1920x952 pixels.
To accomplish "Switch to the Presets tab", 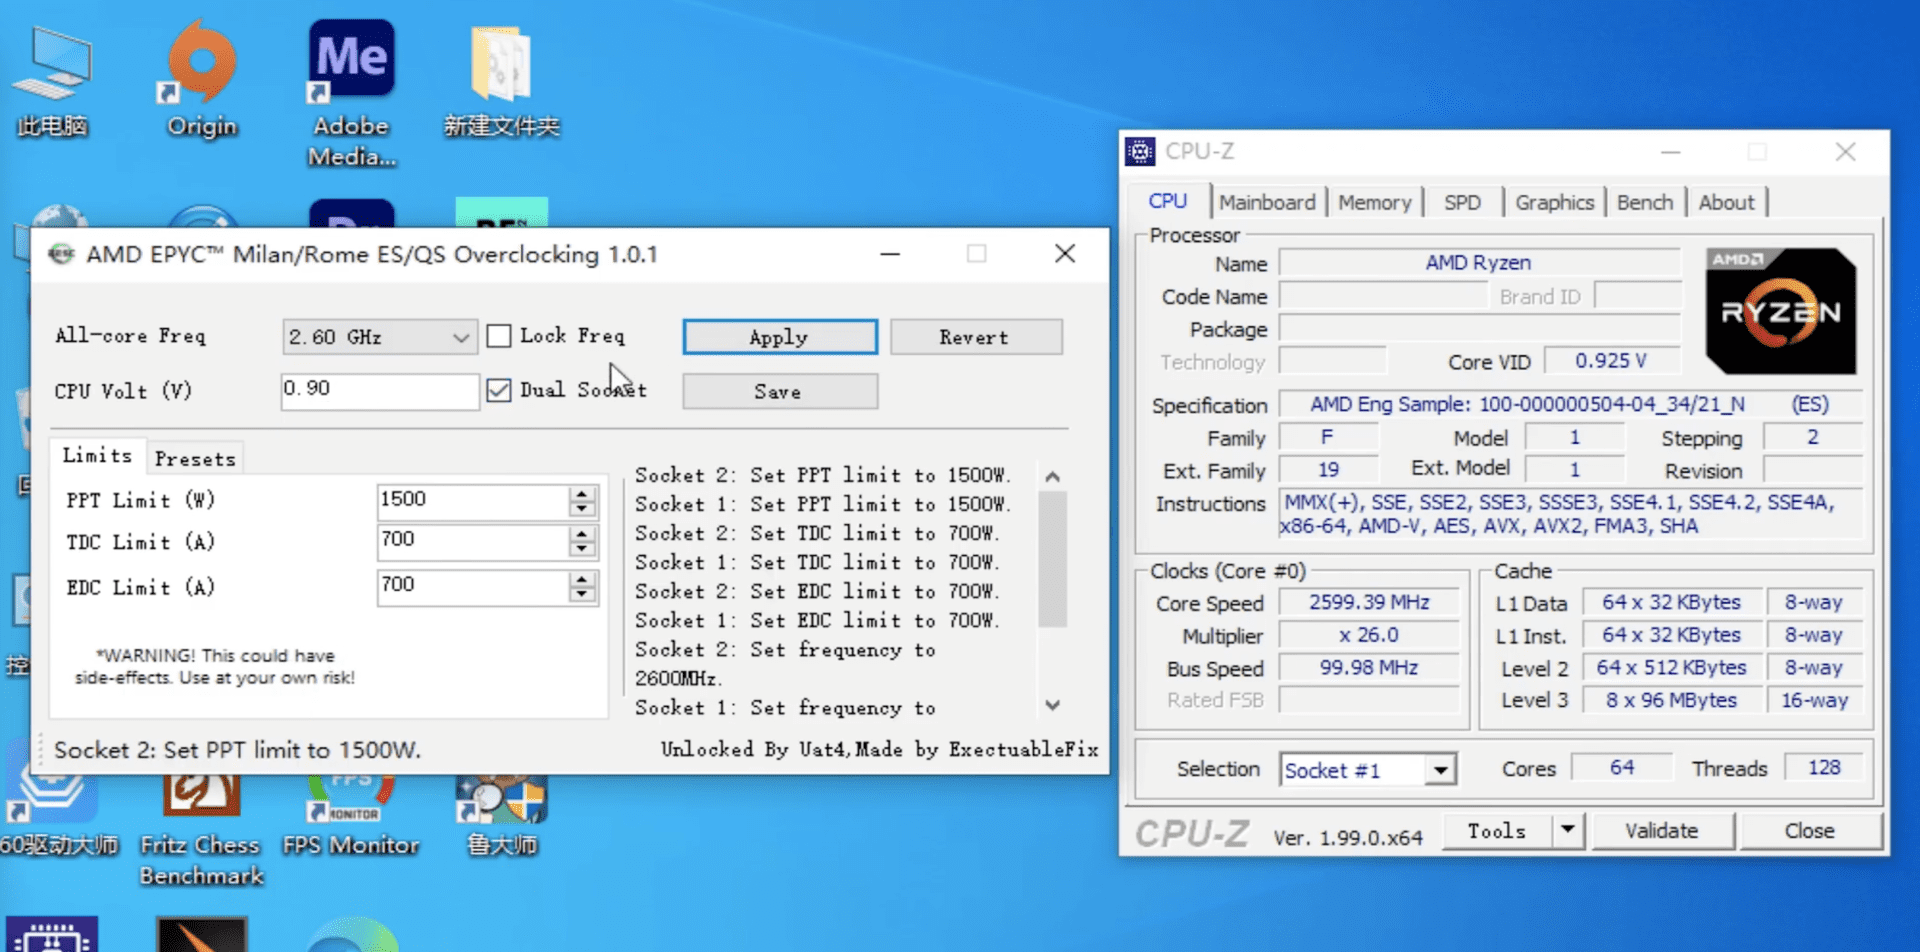I will (x=195, y=459).
